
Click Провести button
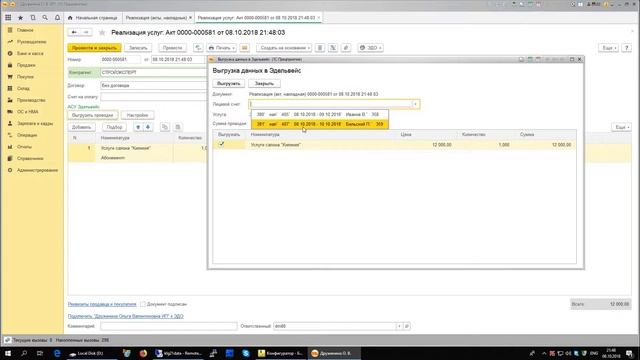[x=172, y=48]
